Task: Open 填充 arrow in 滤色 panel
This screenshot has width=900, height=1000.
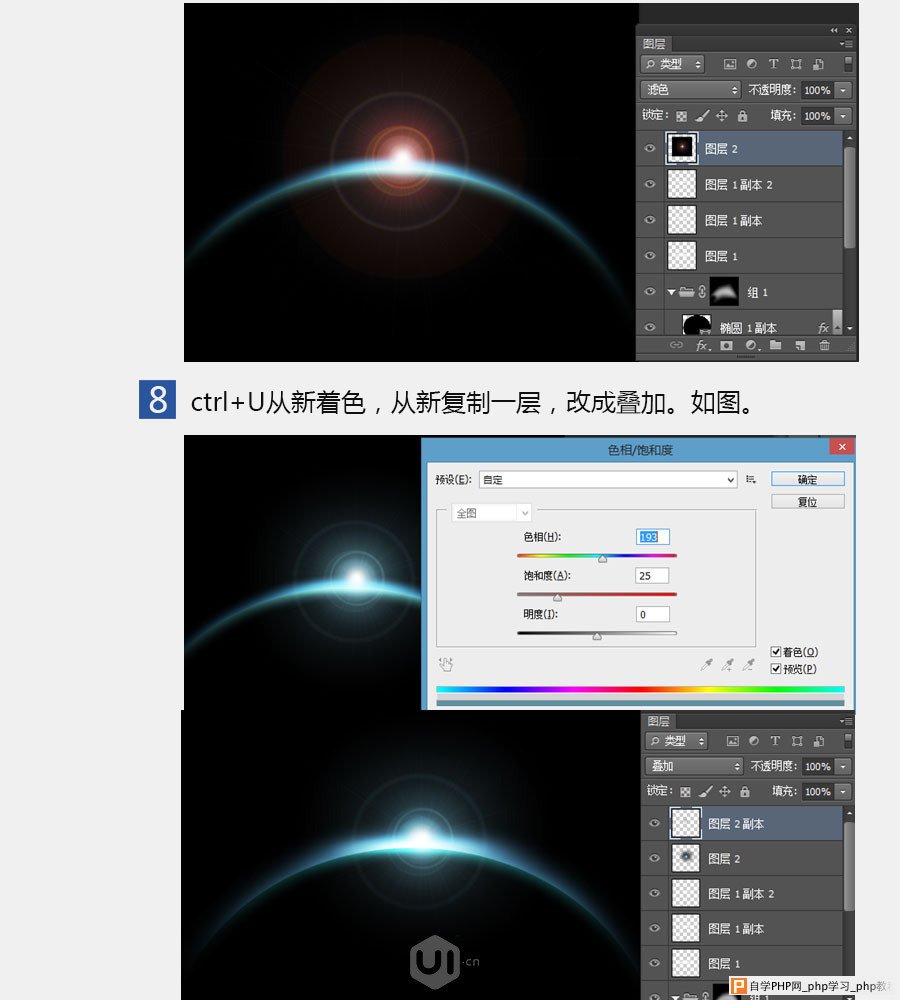Action: 843,115
